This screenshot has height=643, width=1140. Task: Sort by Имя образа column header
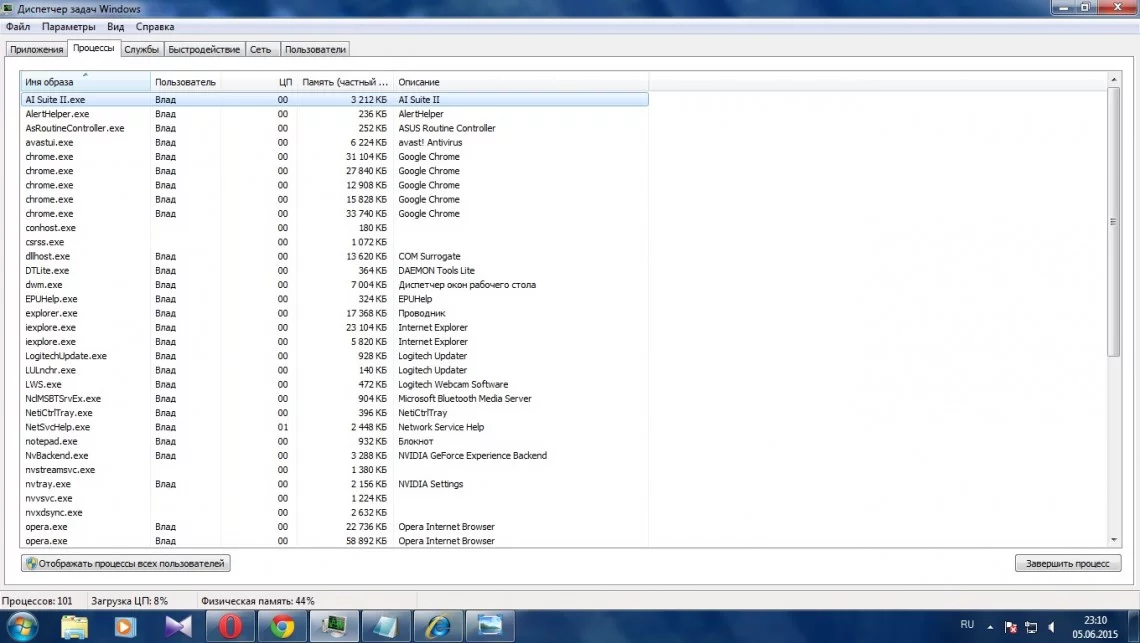point(85,81)
